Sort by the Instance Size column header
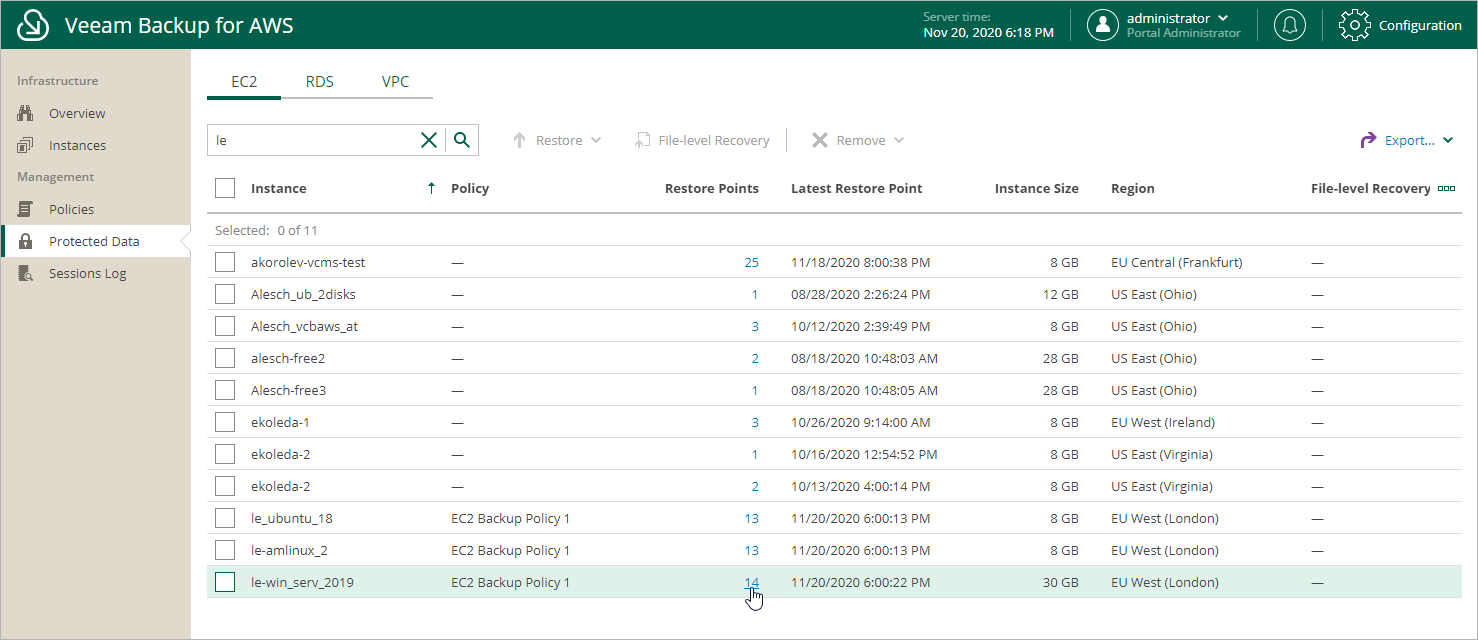This screenshot has width=1478, height=640. (x=1036, y=188)
